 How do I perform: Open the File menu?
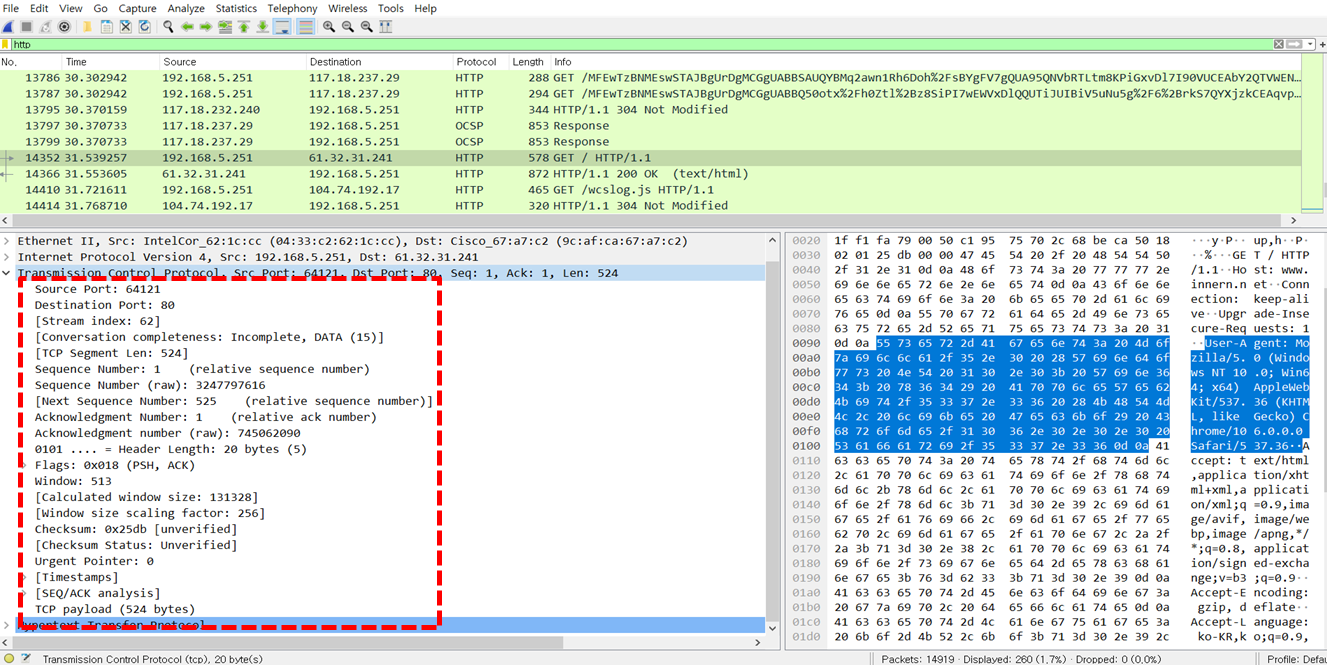[11, 8]
